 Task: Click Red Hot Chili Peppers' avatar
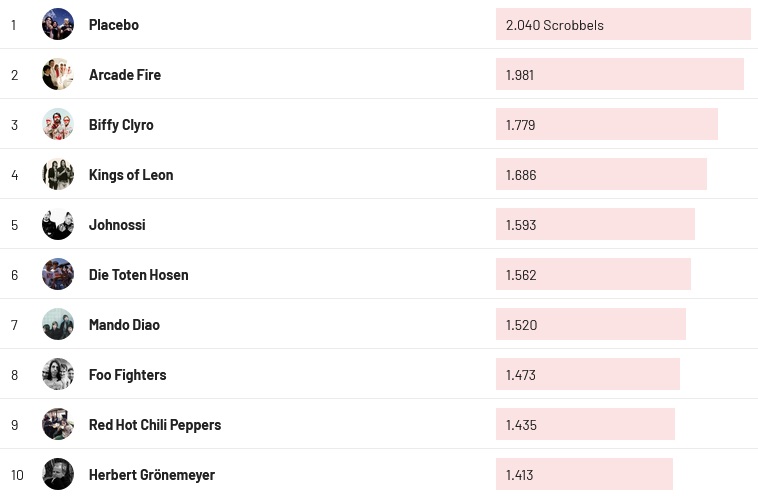[x=58, y=424]
